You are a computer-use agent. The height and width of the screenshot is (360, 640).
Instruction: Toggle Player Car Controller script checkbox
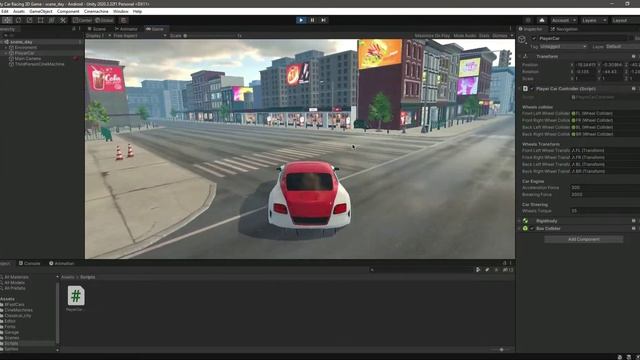coord(531,89)
